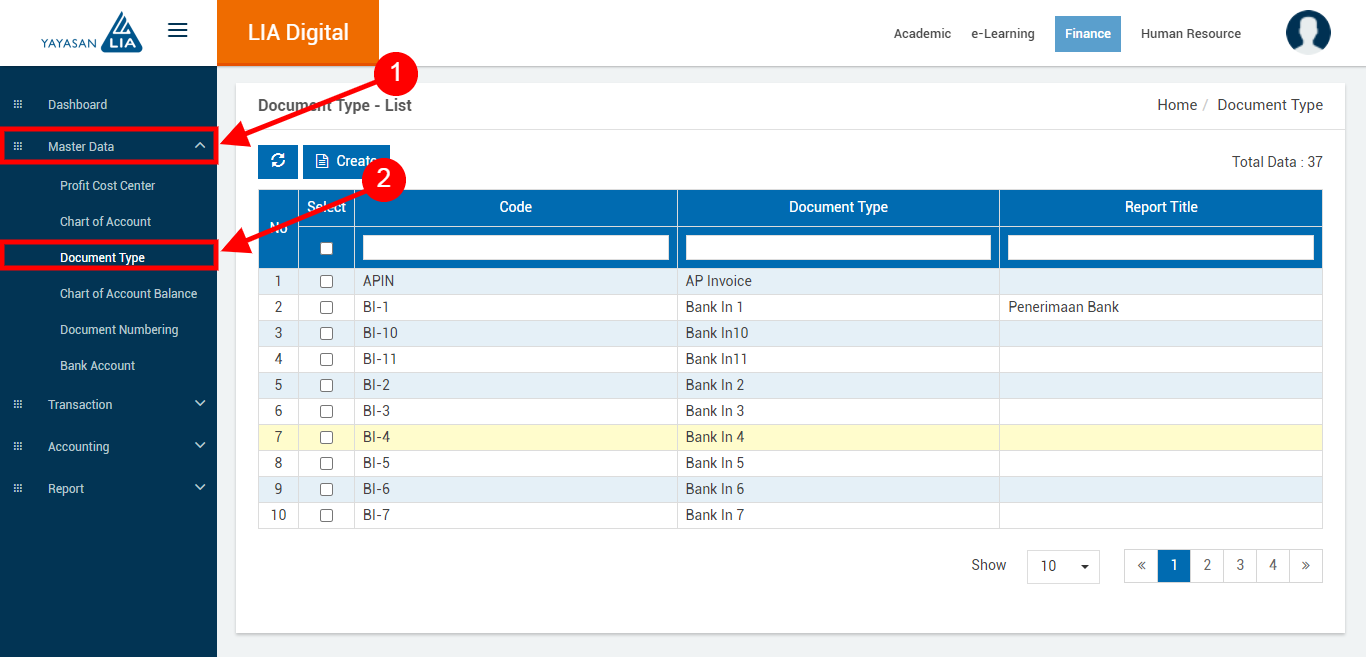
Task: Open Chart of Account in sidebar
Action: pos(105,222)
